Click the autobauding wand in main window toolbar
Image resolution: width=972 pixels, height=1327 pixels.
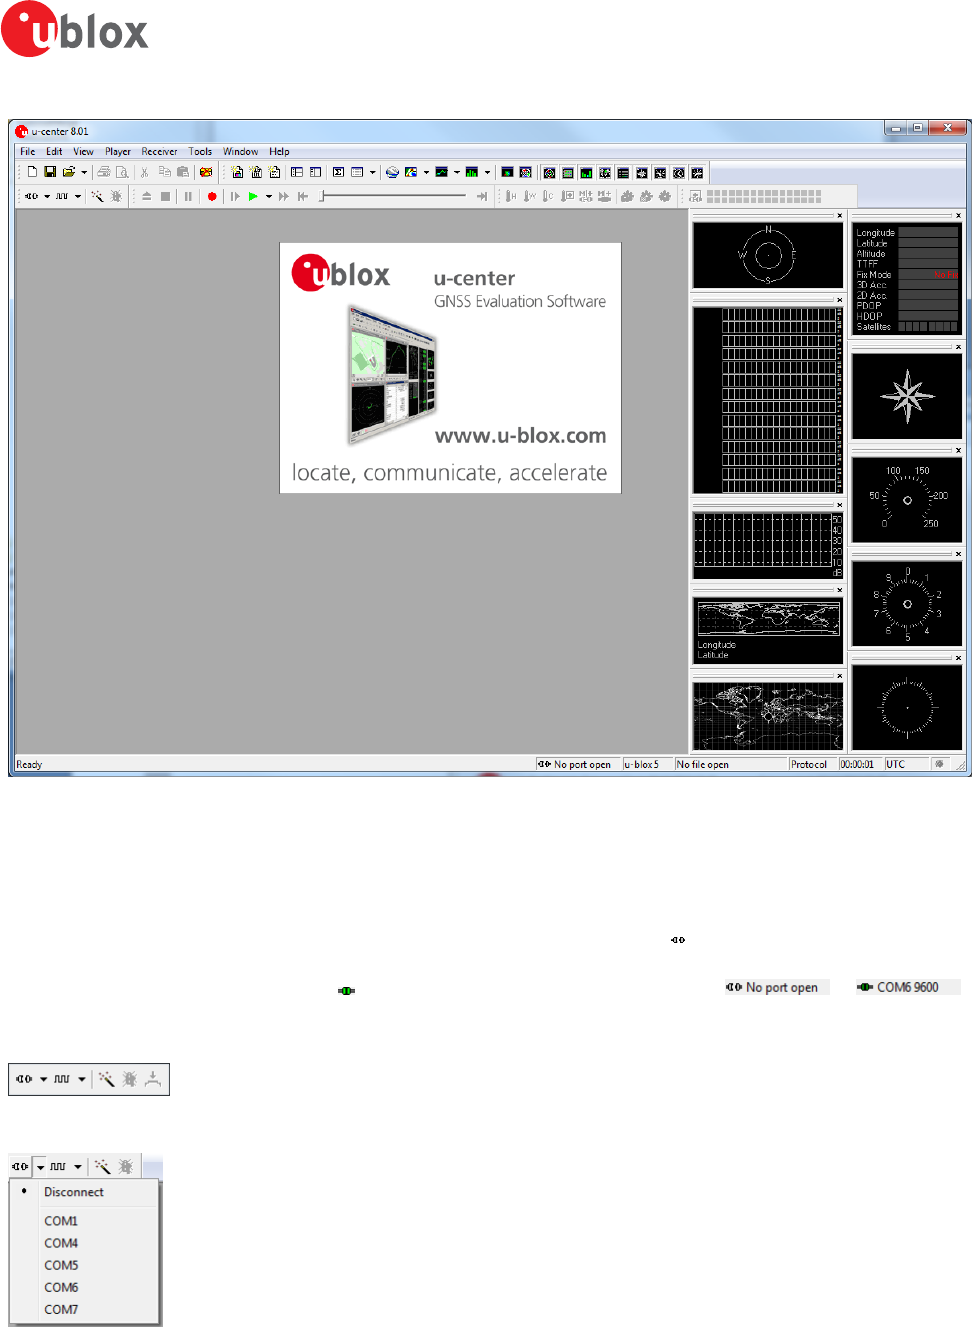(97, 196)
